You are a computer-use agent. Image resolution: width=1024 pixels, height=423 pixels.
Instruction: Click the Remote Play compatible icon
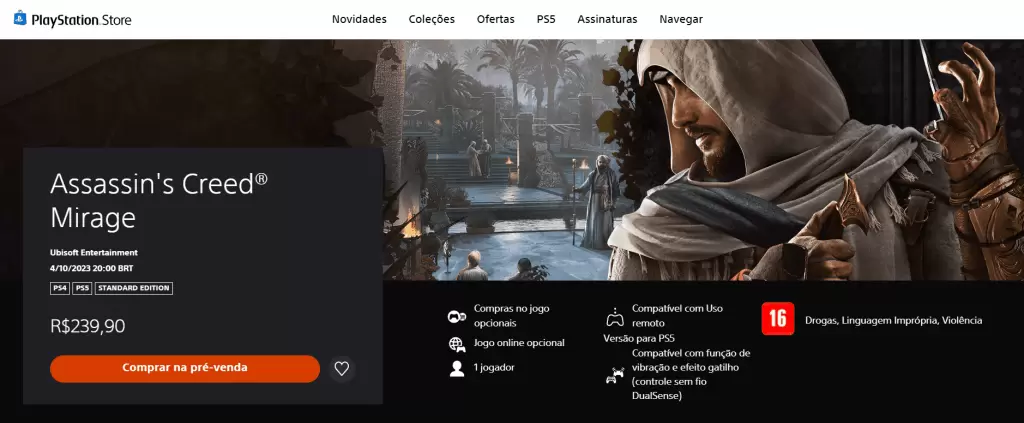pos(615,318)
